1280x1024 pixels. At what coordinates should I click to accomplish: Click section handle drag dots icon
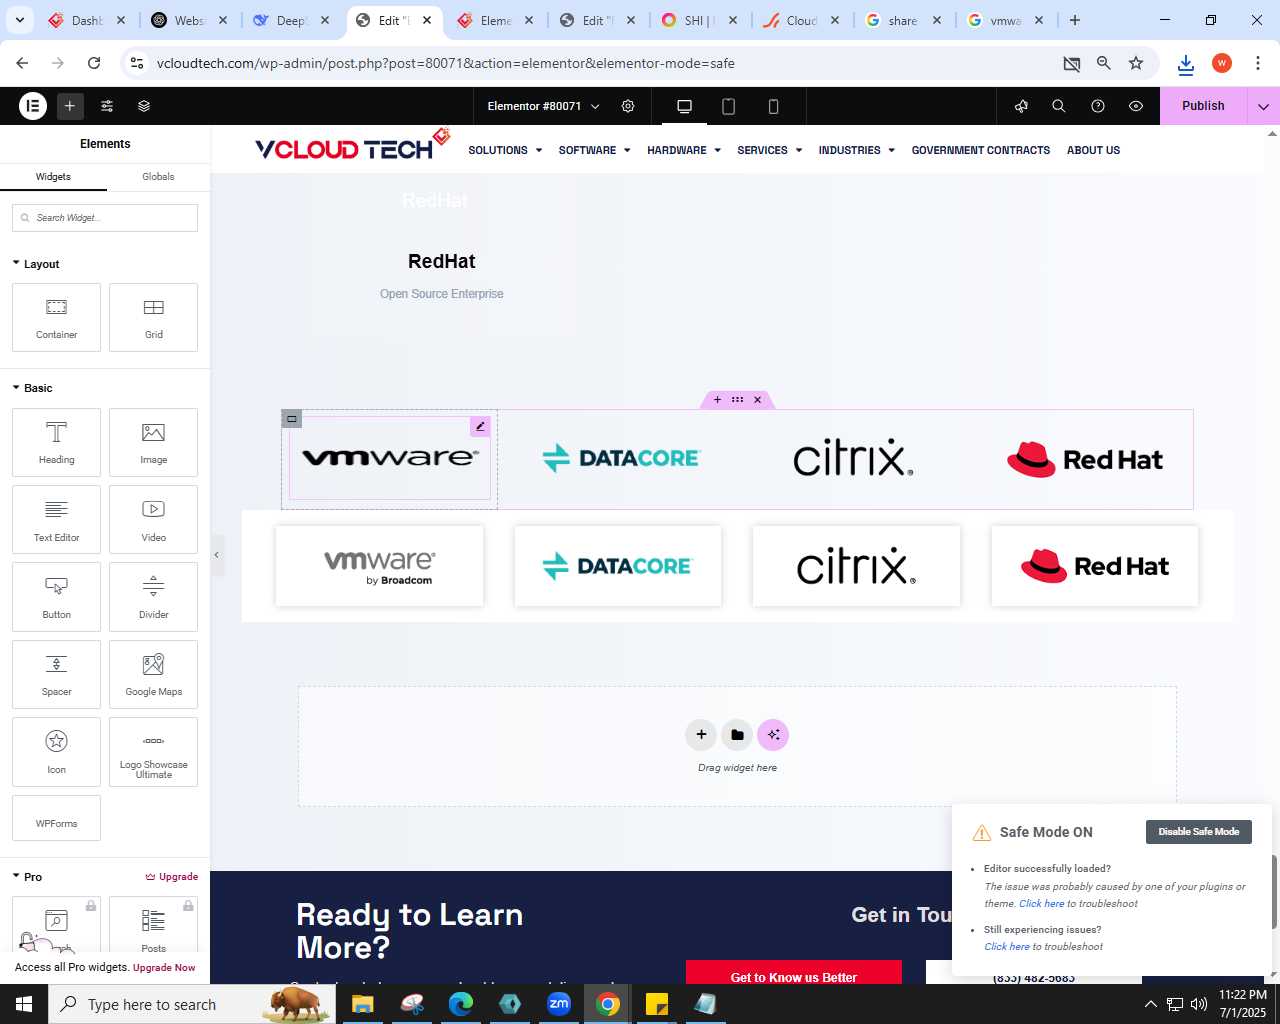click(737, 400)
